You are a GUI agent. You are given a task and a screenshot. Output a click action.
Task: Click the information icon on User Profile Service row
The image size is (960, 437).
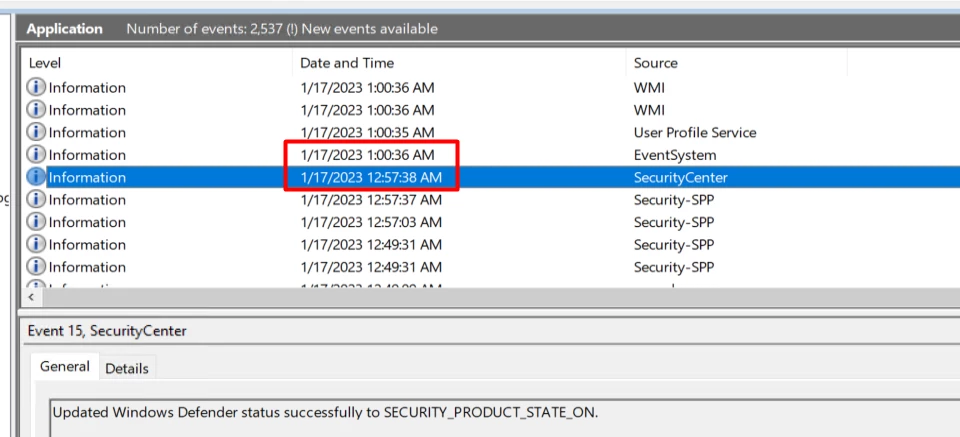pyautogui.click(x=36, y=132)
